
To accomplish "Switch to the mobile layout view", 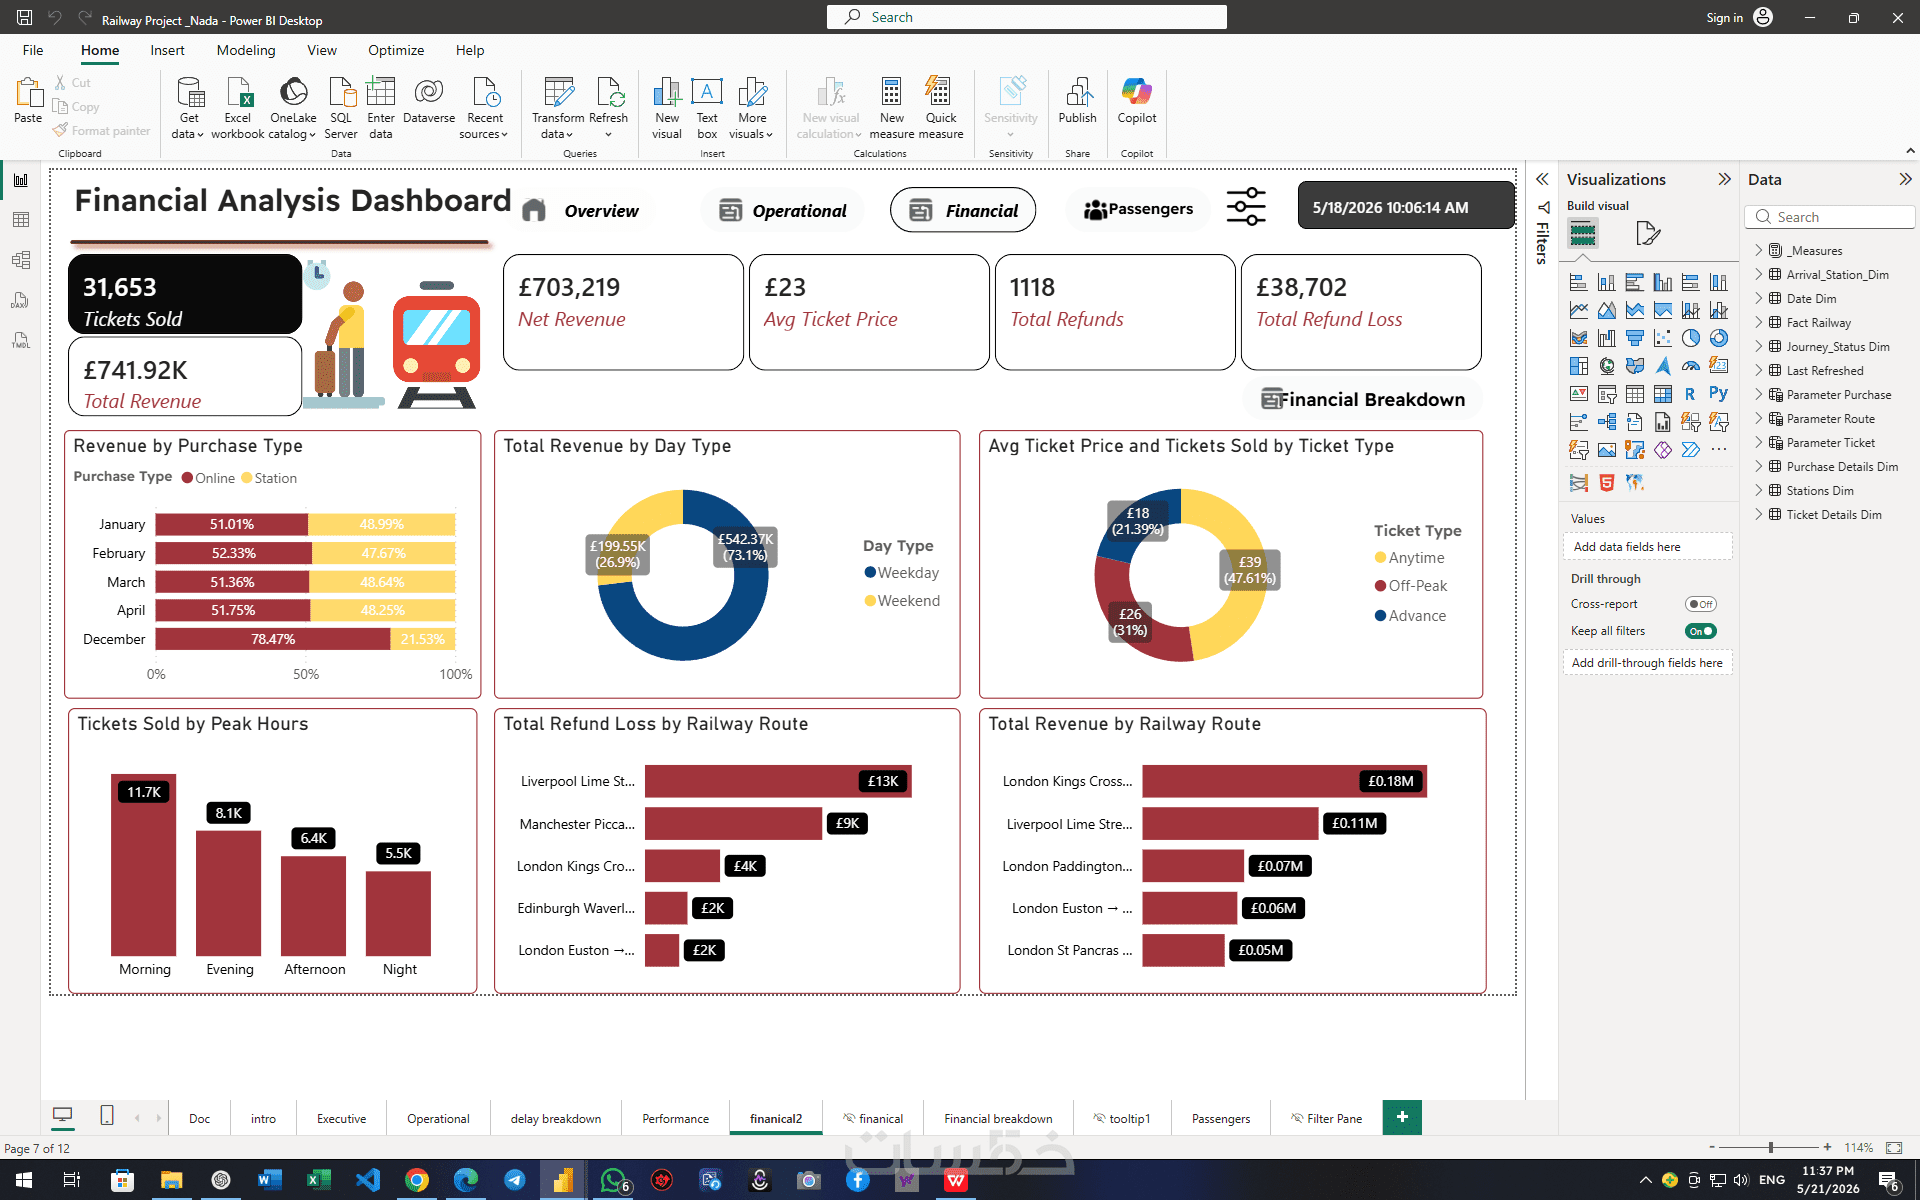I will [107, 1116].
